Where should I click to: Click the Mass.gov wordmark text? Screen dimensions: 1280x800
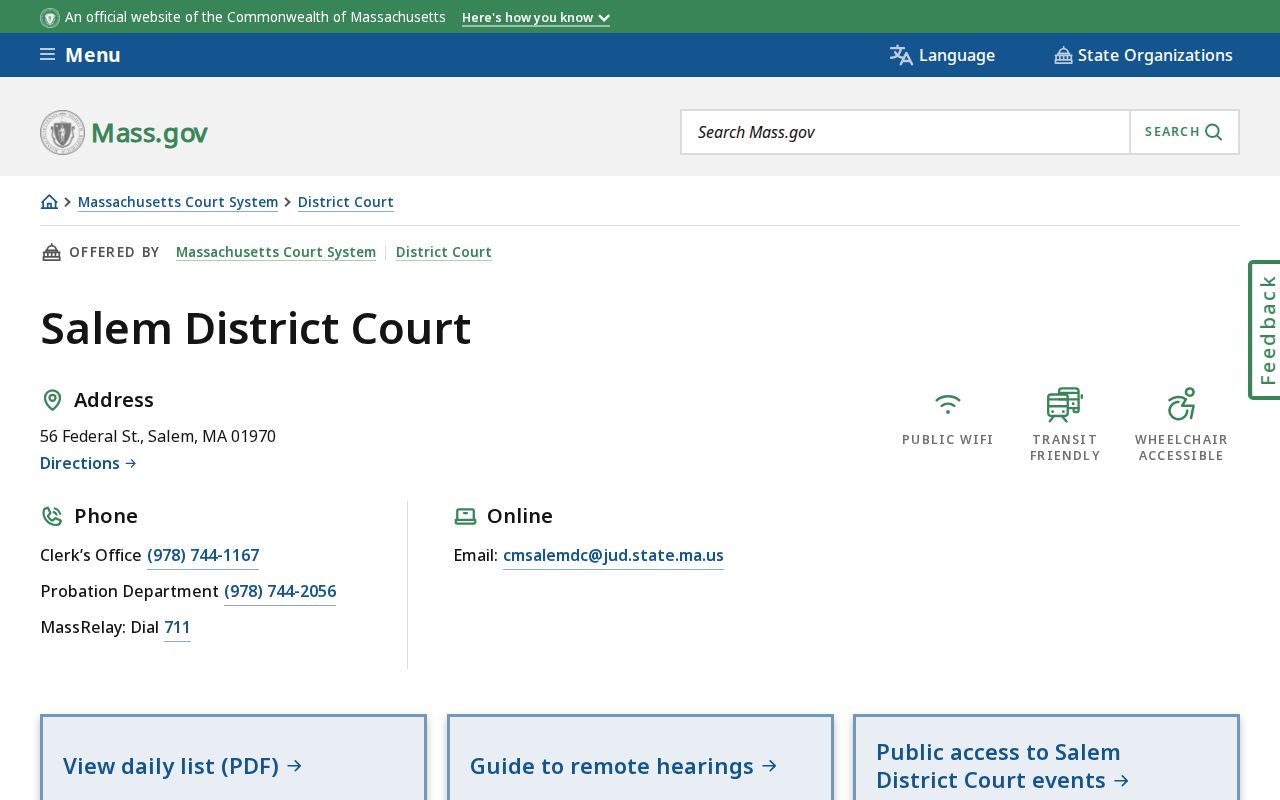(149, 132)
